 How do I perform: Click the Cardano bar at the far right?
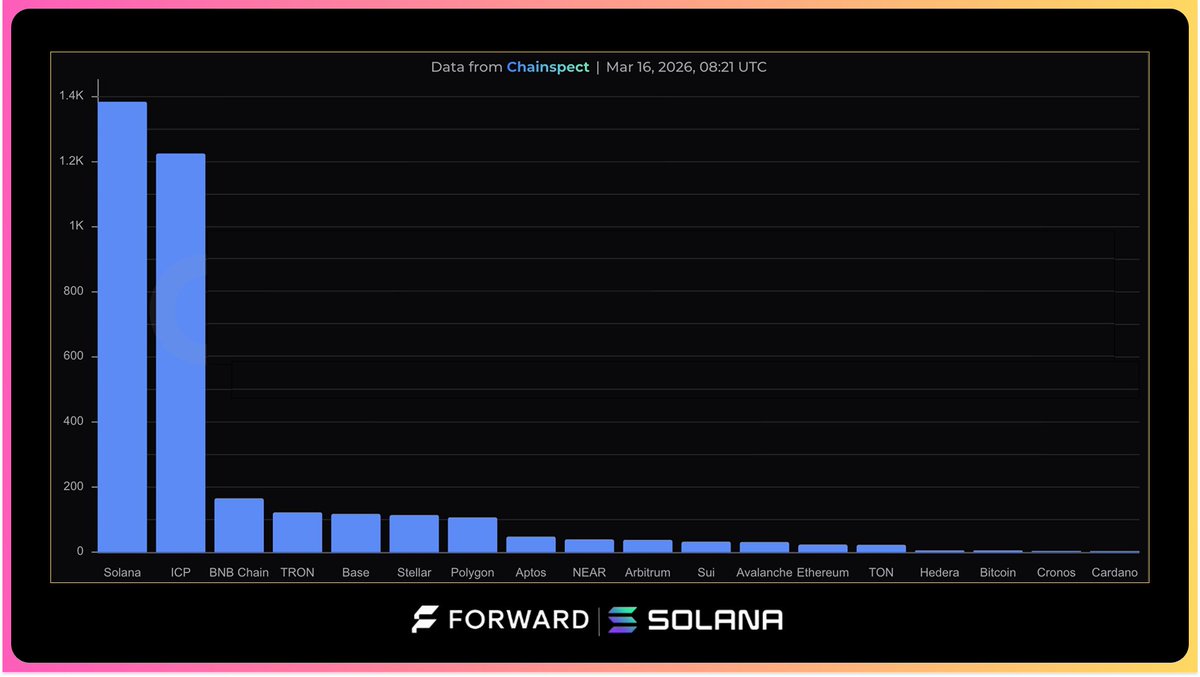pos(1114,551)
